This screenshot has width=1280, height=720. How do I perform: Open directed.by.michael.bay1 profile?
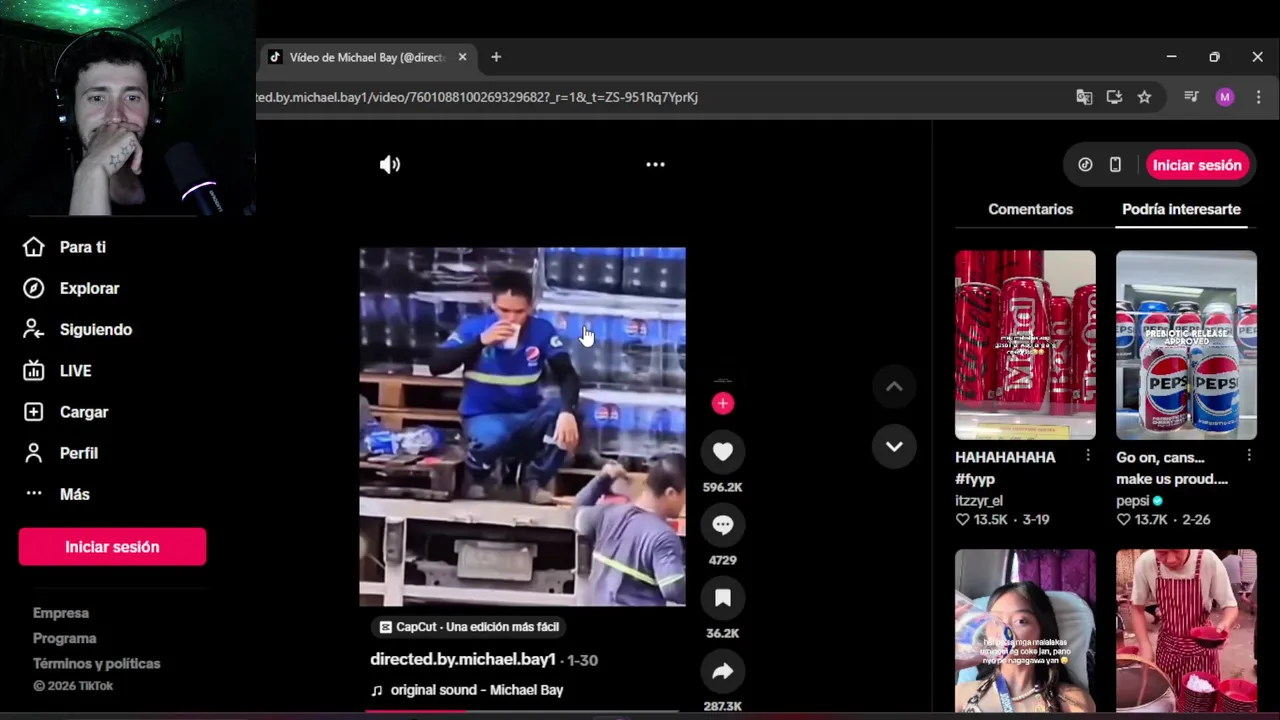tap(462, 660)
